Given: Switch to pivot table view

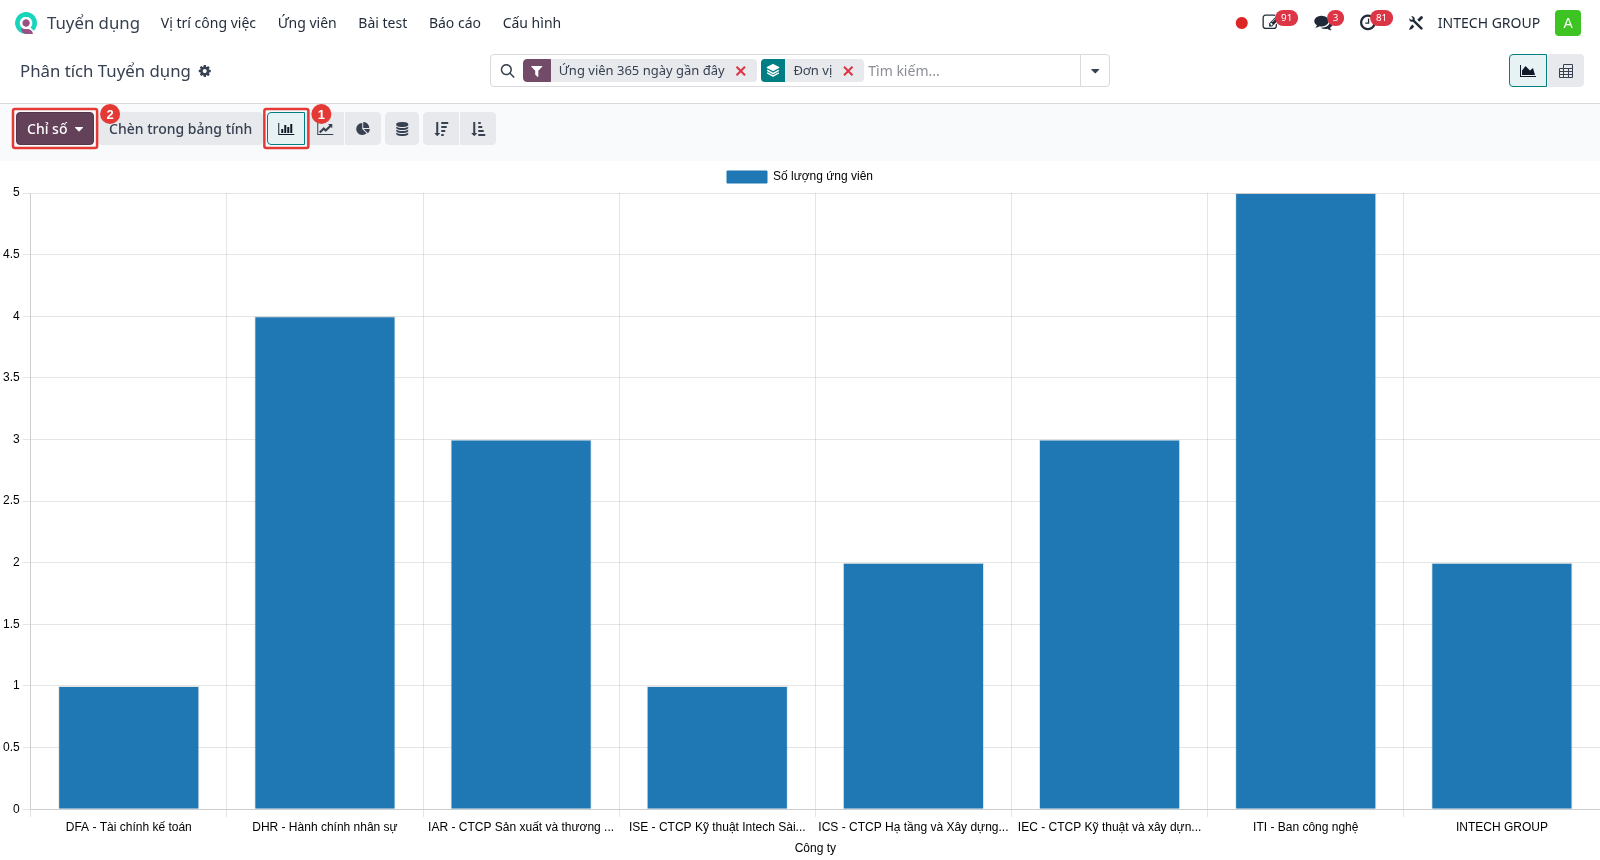Looking at the screenshot, I should pos(1566,71).
